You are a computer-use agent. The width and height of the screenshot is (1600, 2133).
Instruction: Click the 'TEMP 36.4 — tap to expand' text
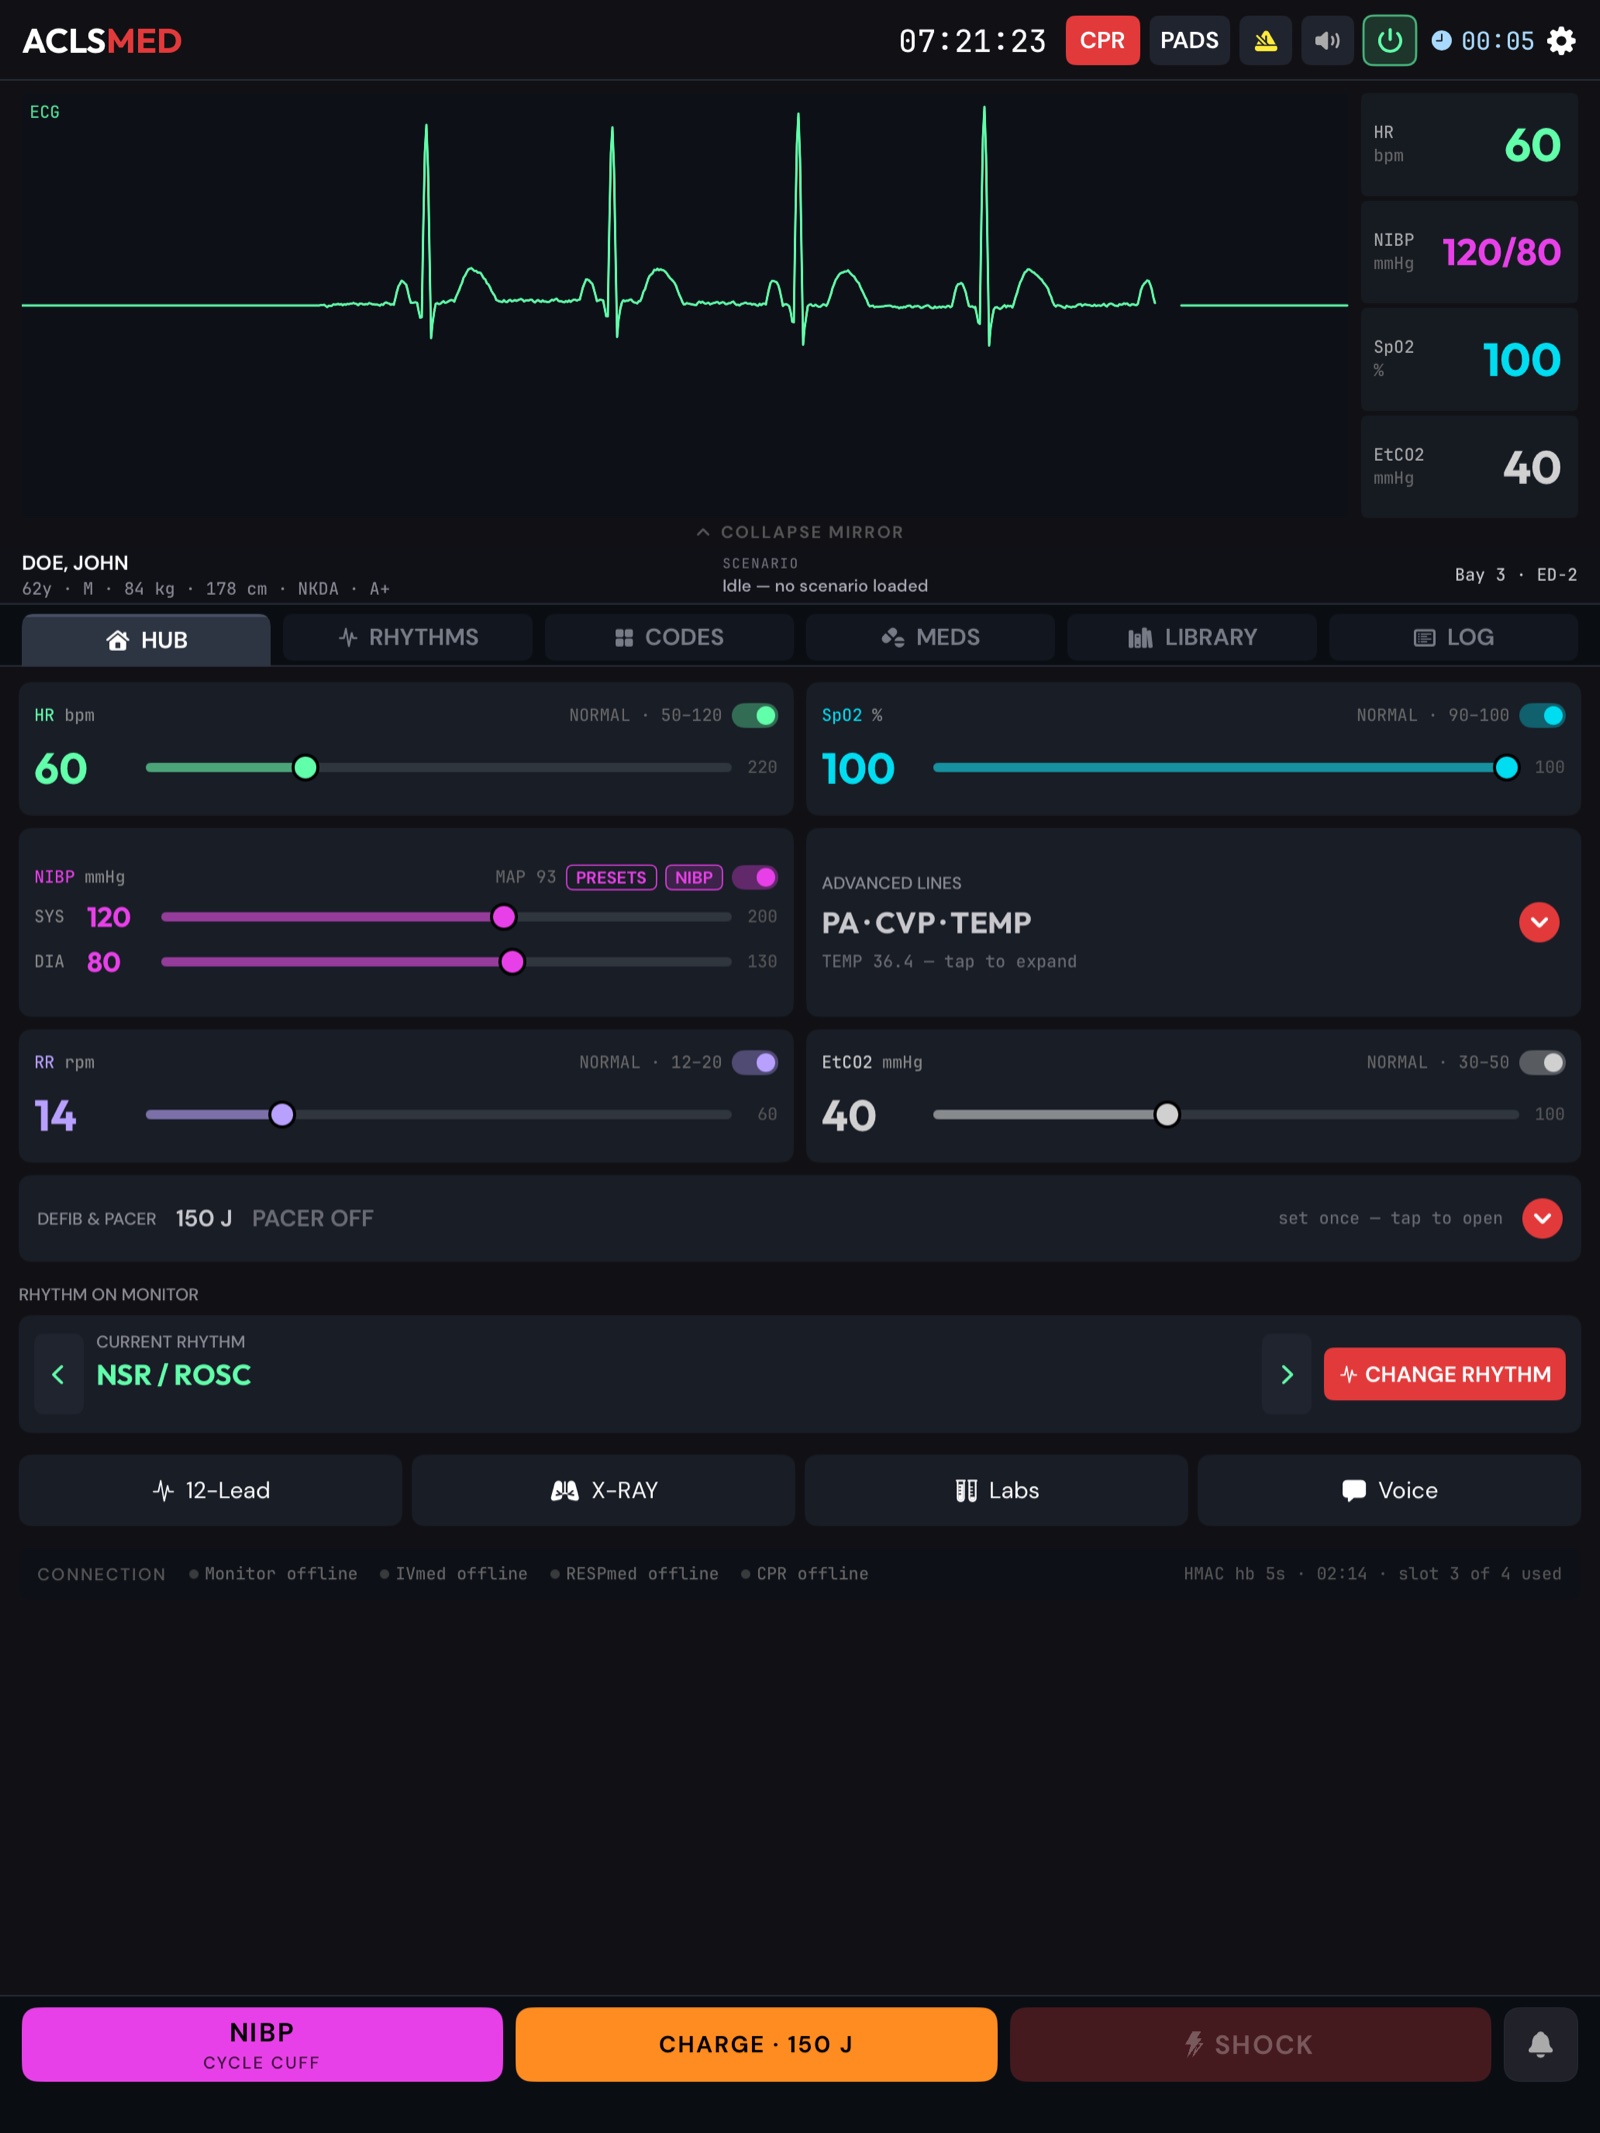(x=949, y=961)
